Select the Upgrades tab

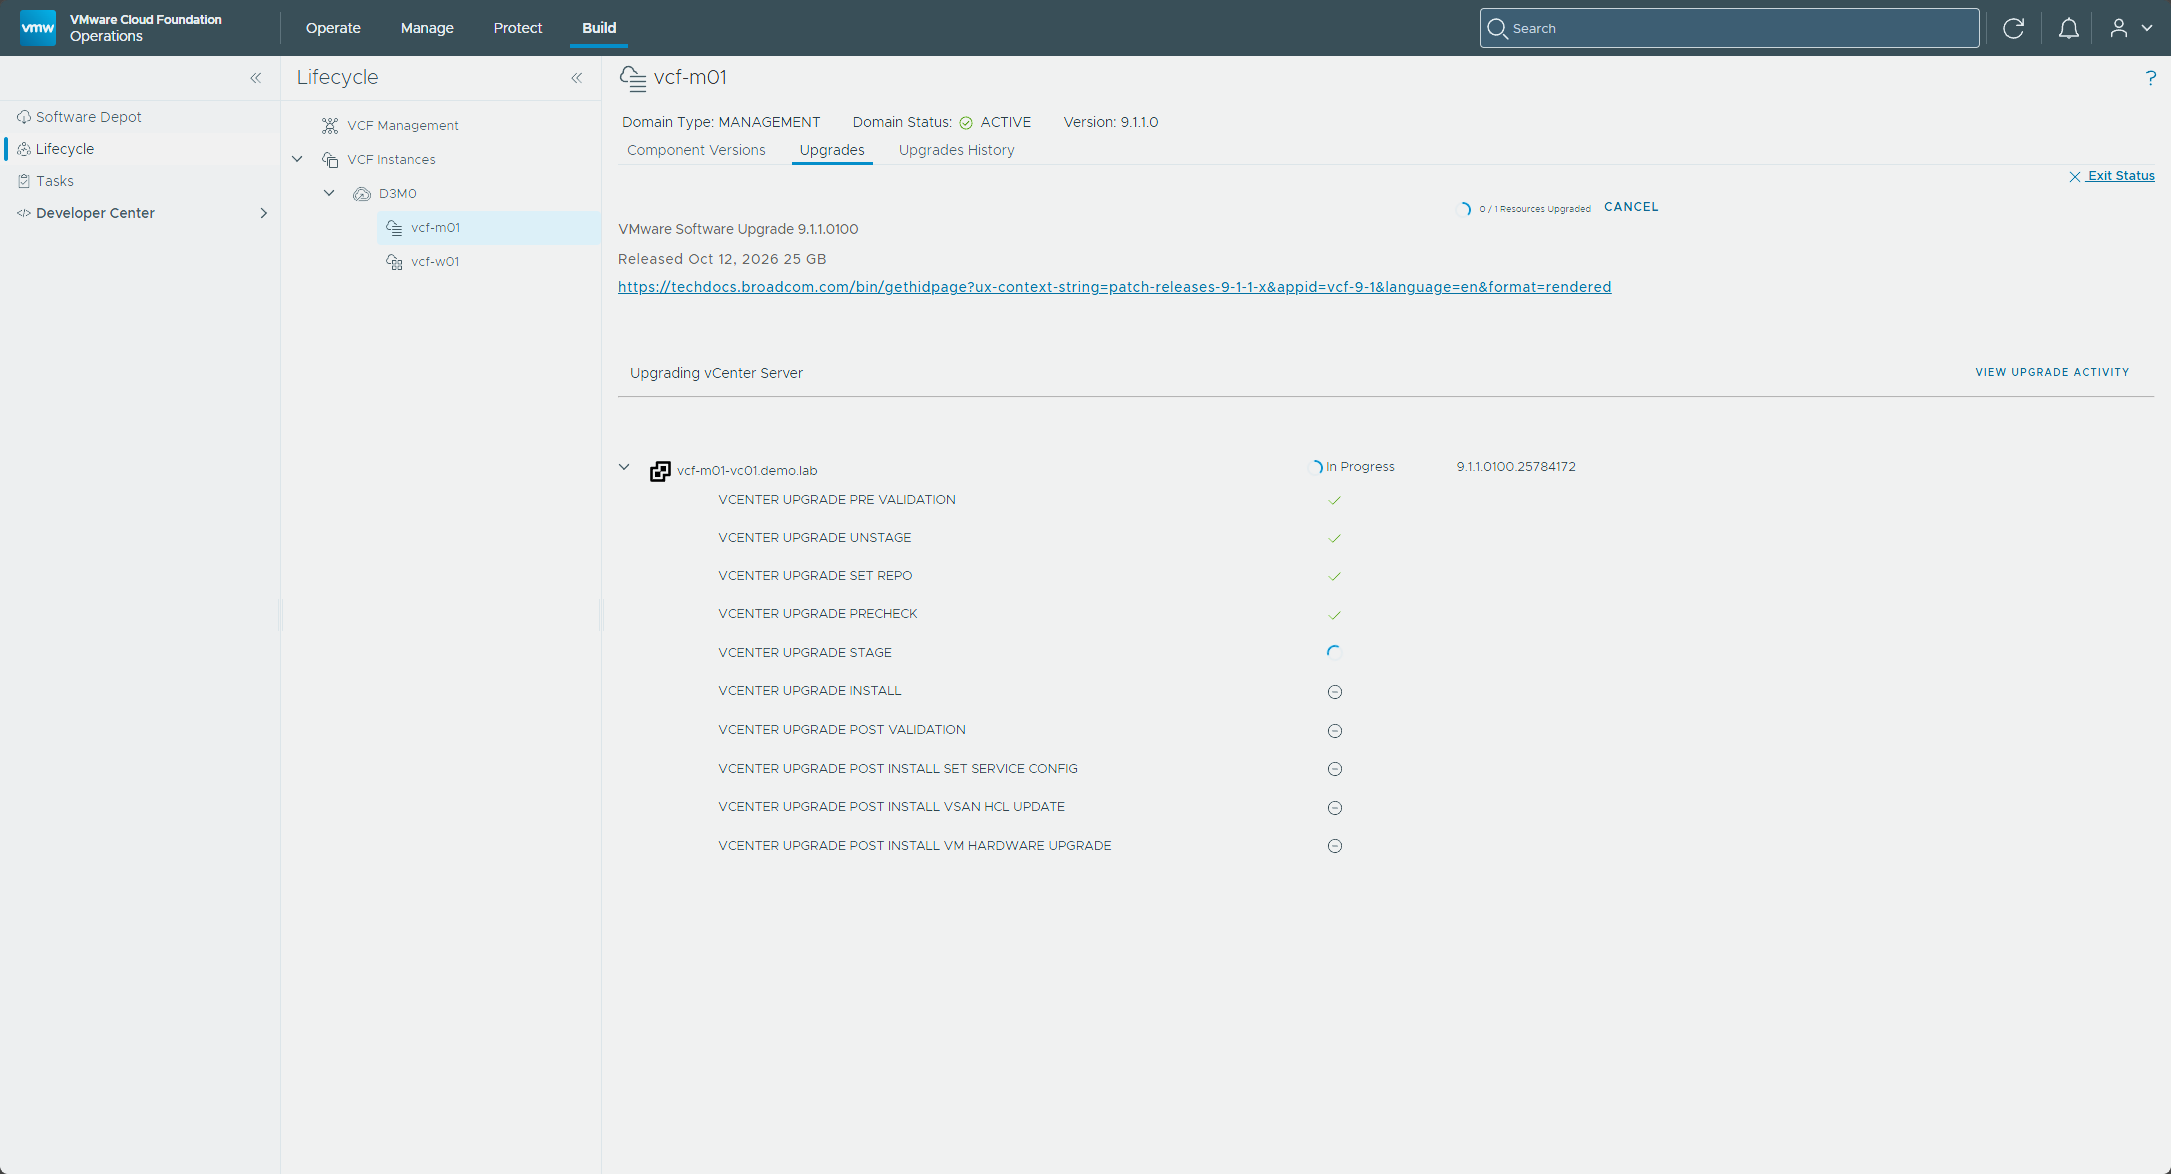[x=832, y=150]
